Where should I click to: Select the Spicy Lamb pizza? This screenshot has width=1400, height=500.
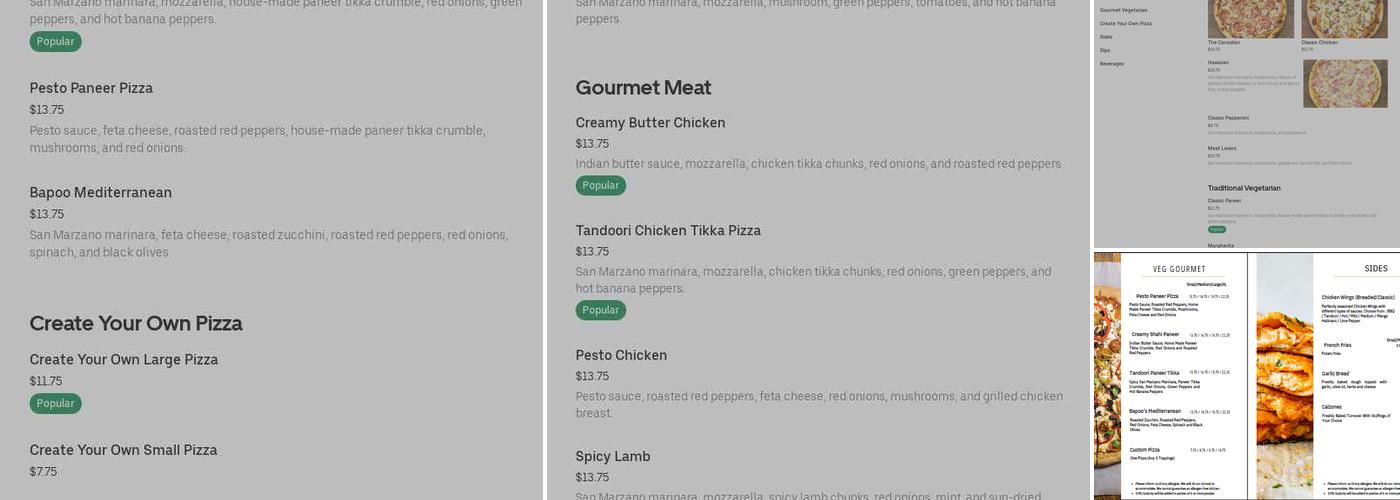tap(613, 457)
